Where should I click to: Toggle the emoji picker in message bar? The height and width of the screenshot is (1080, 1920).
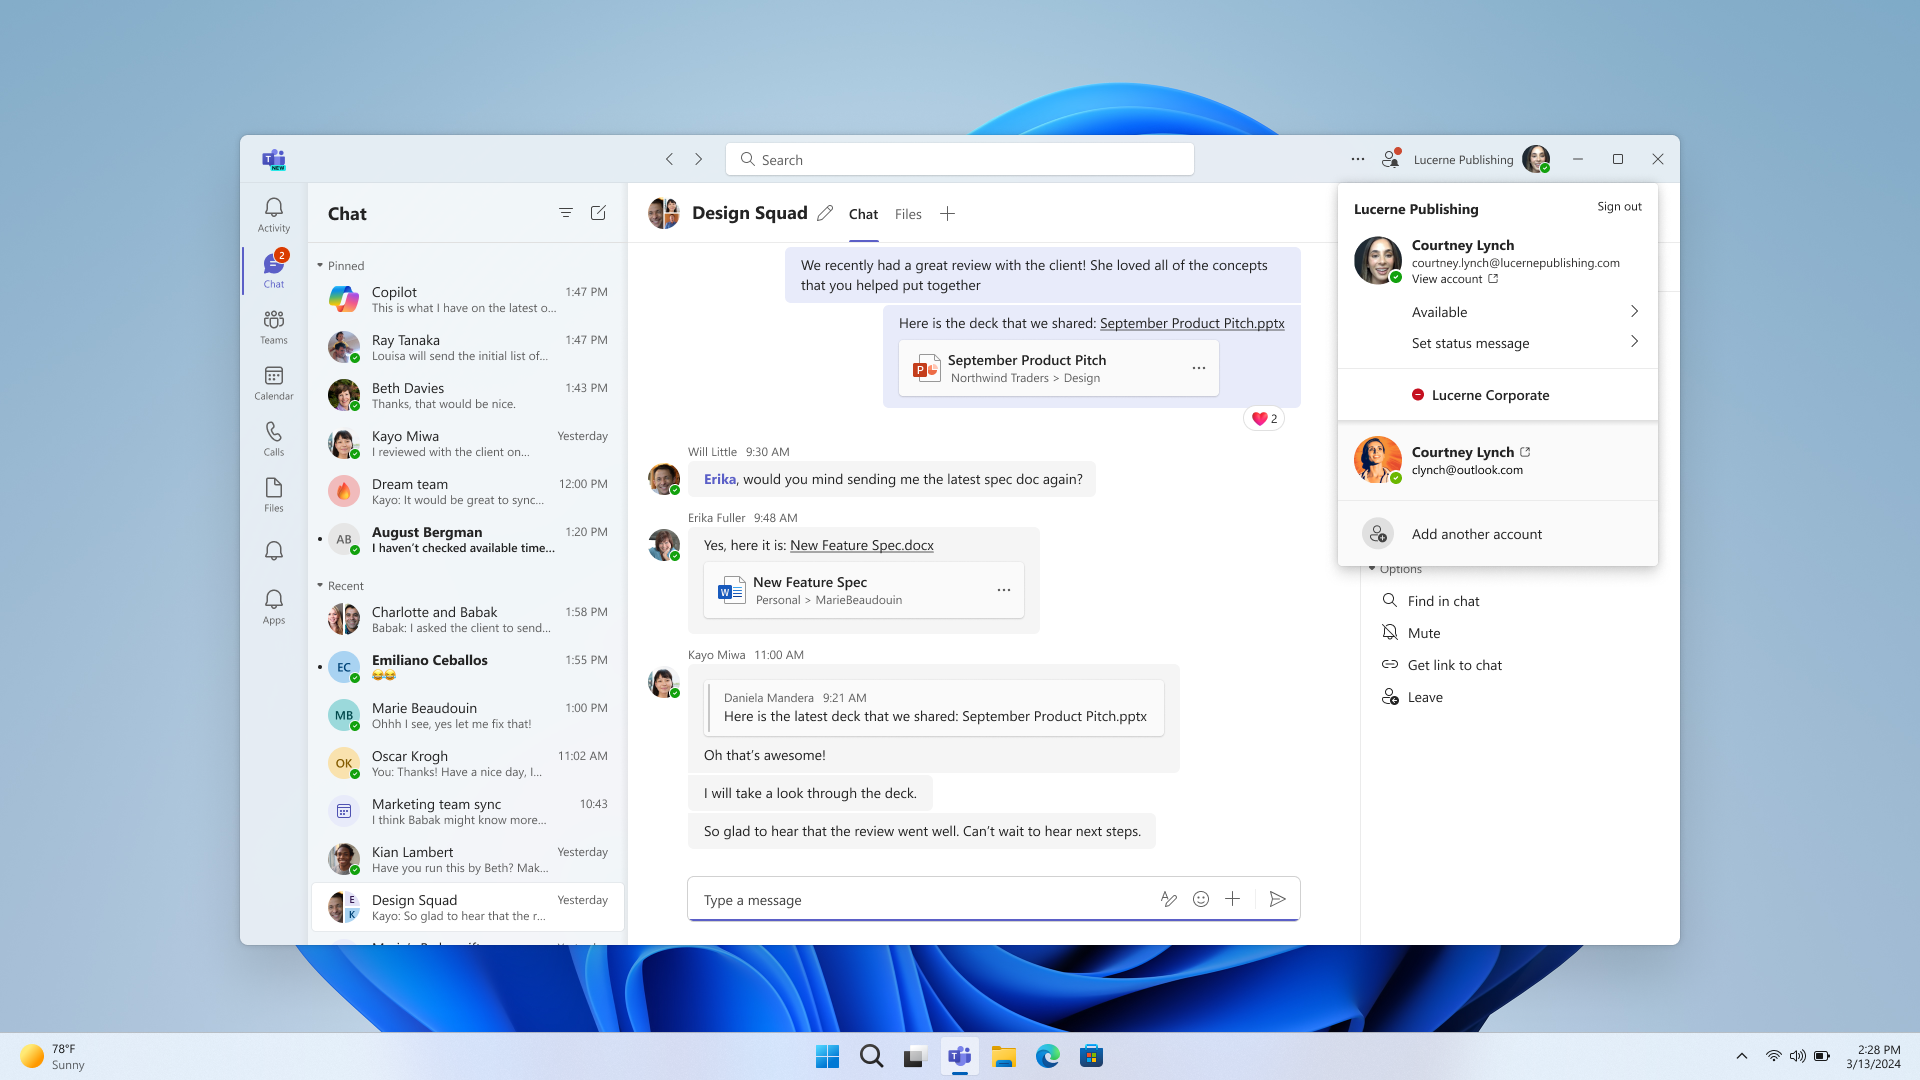click(x=1201, y=899)
